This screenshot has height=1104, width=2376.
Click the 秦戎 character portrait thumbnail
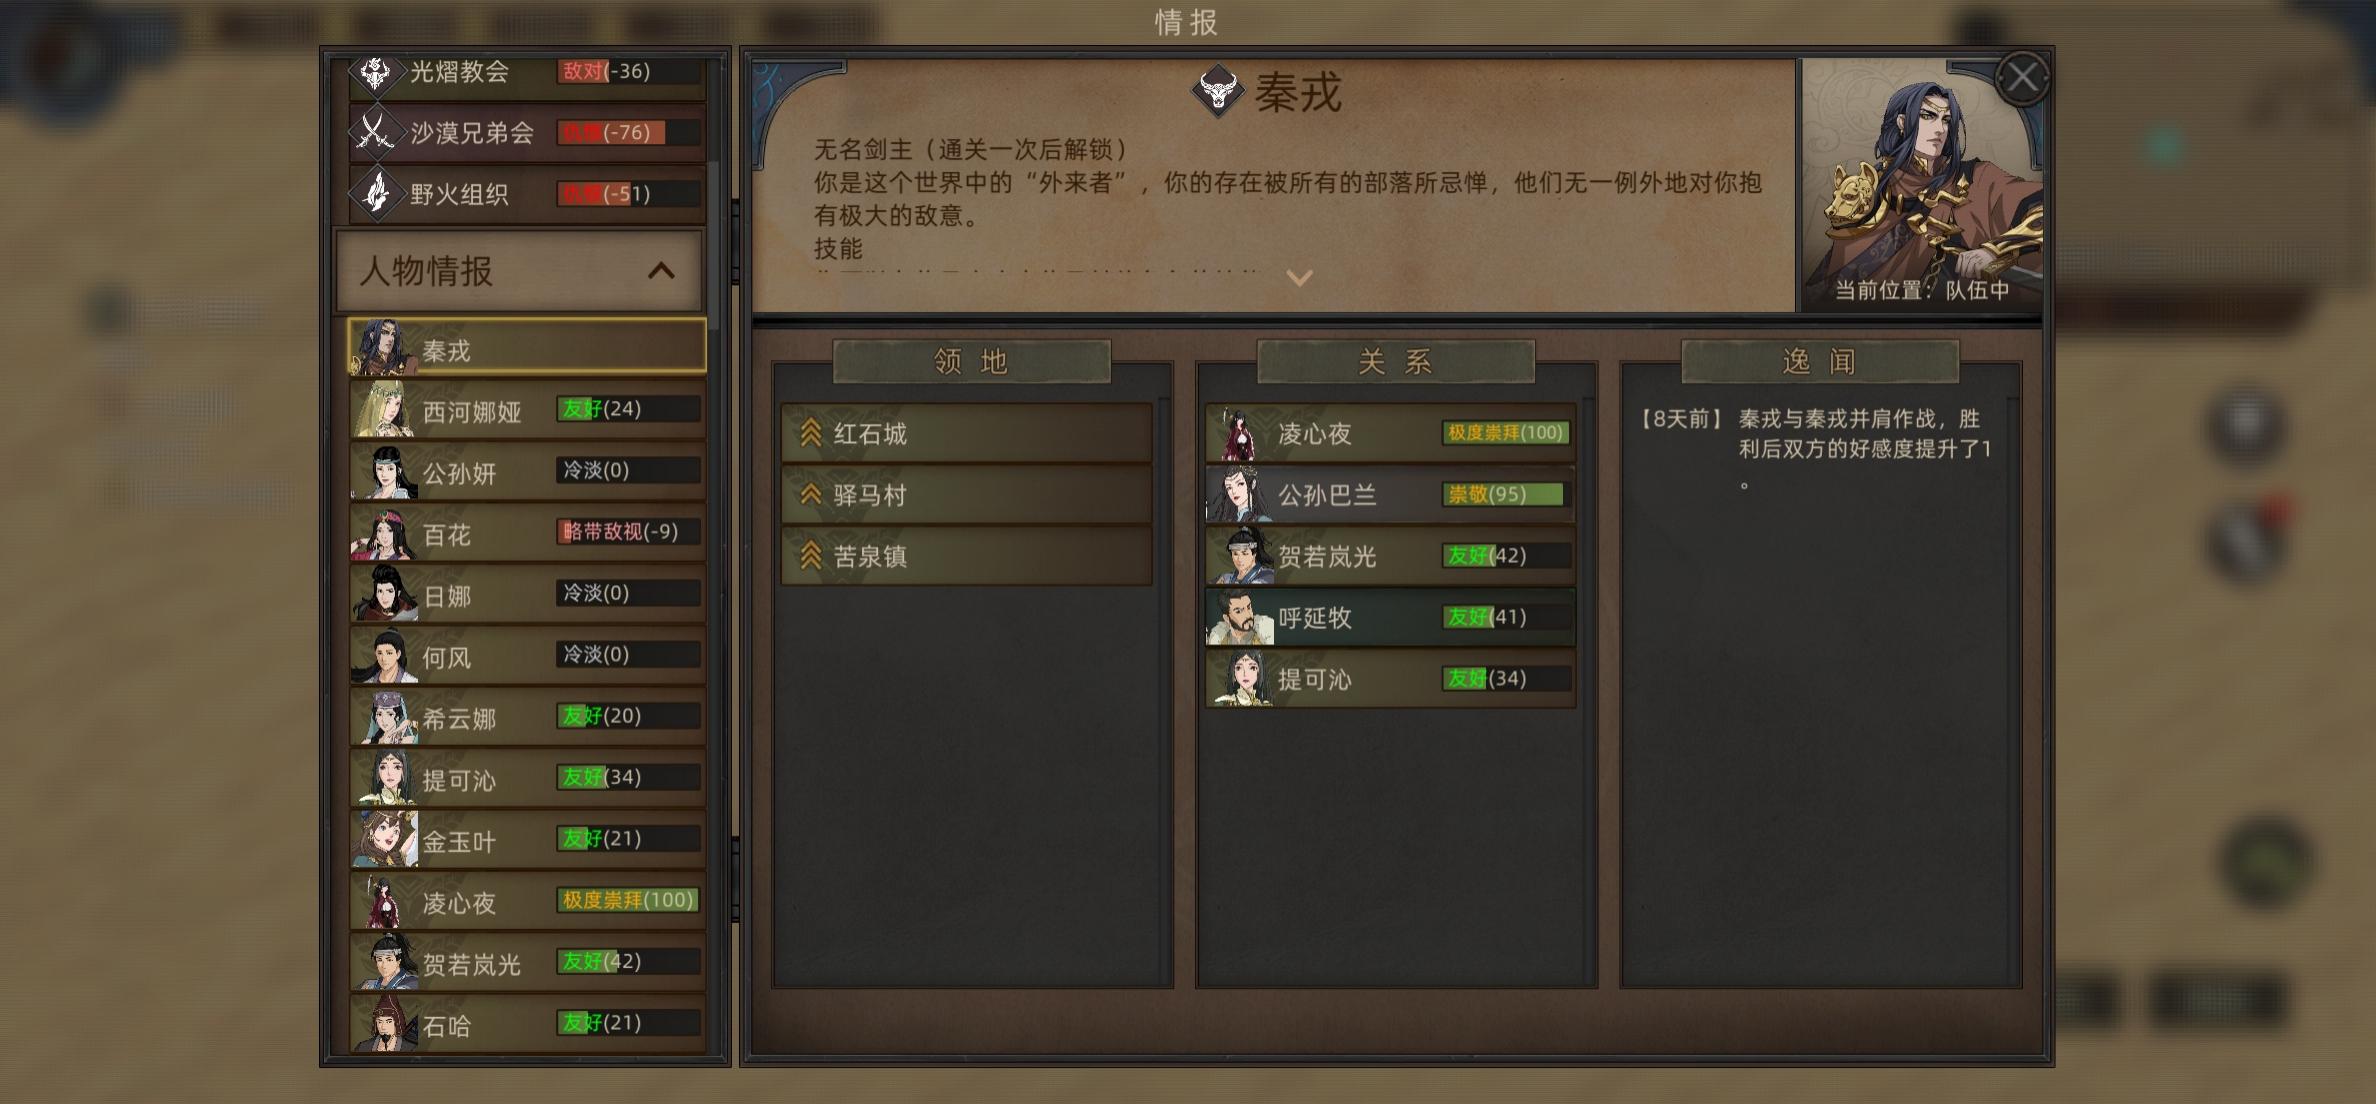point(385,347)
